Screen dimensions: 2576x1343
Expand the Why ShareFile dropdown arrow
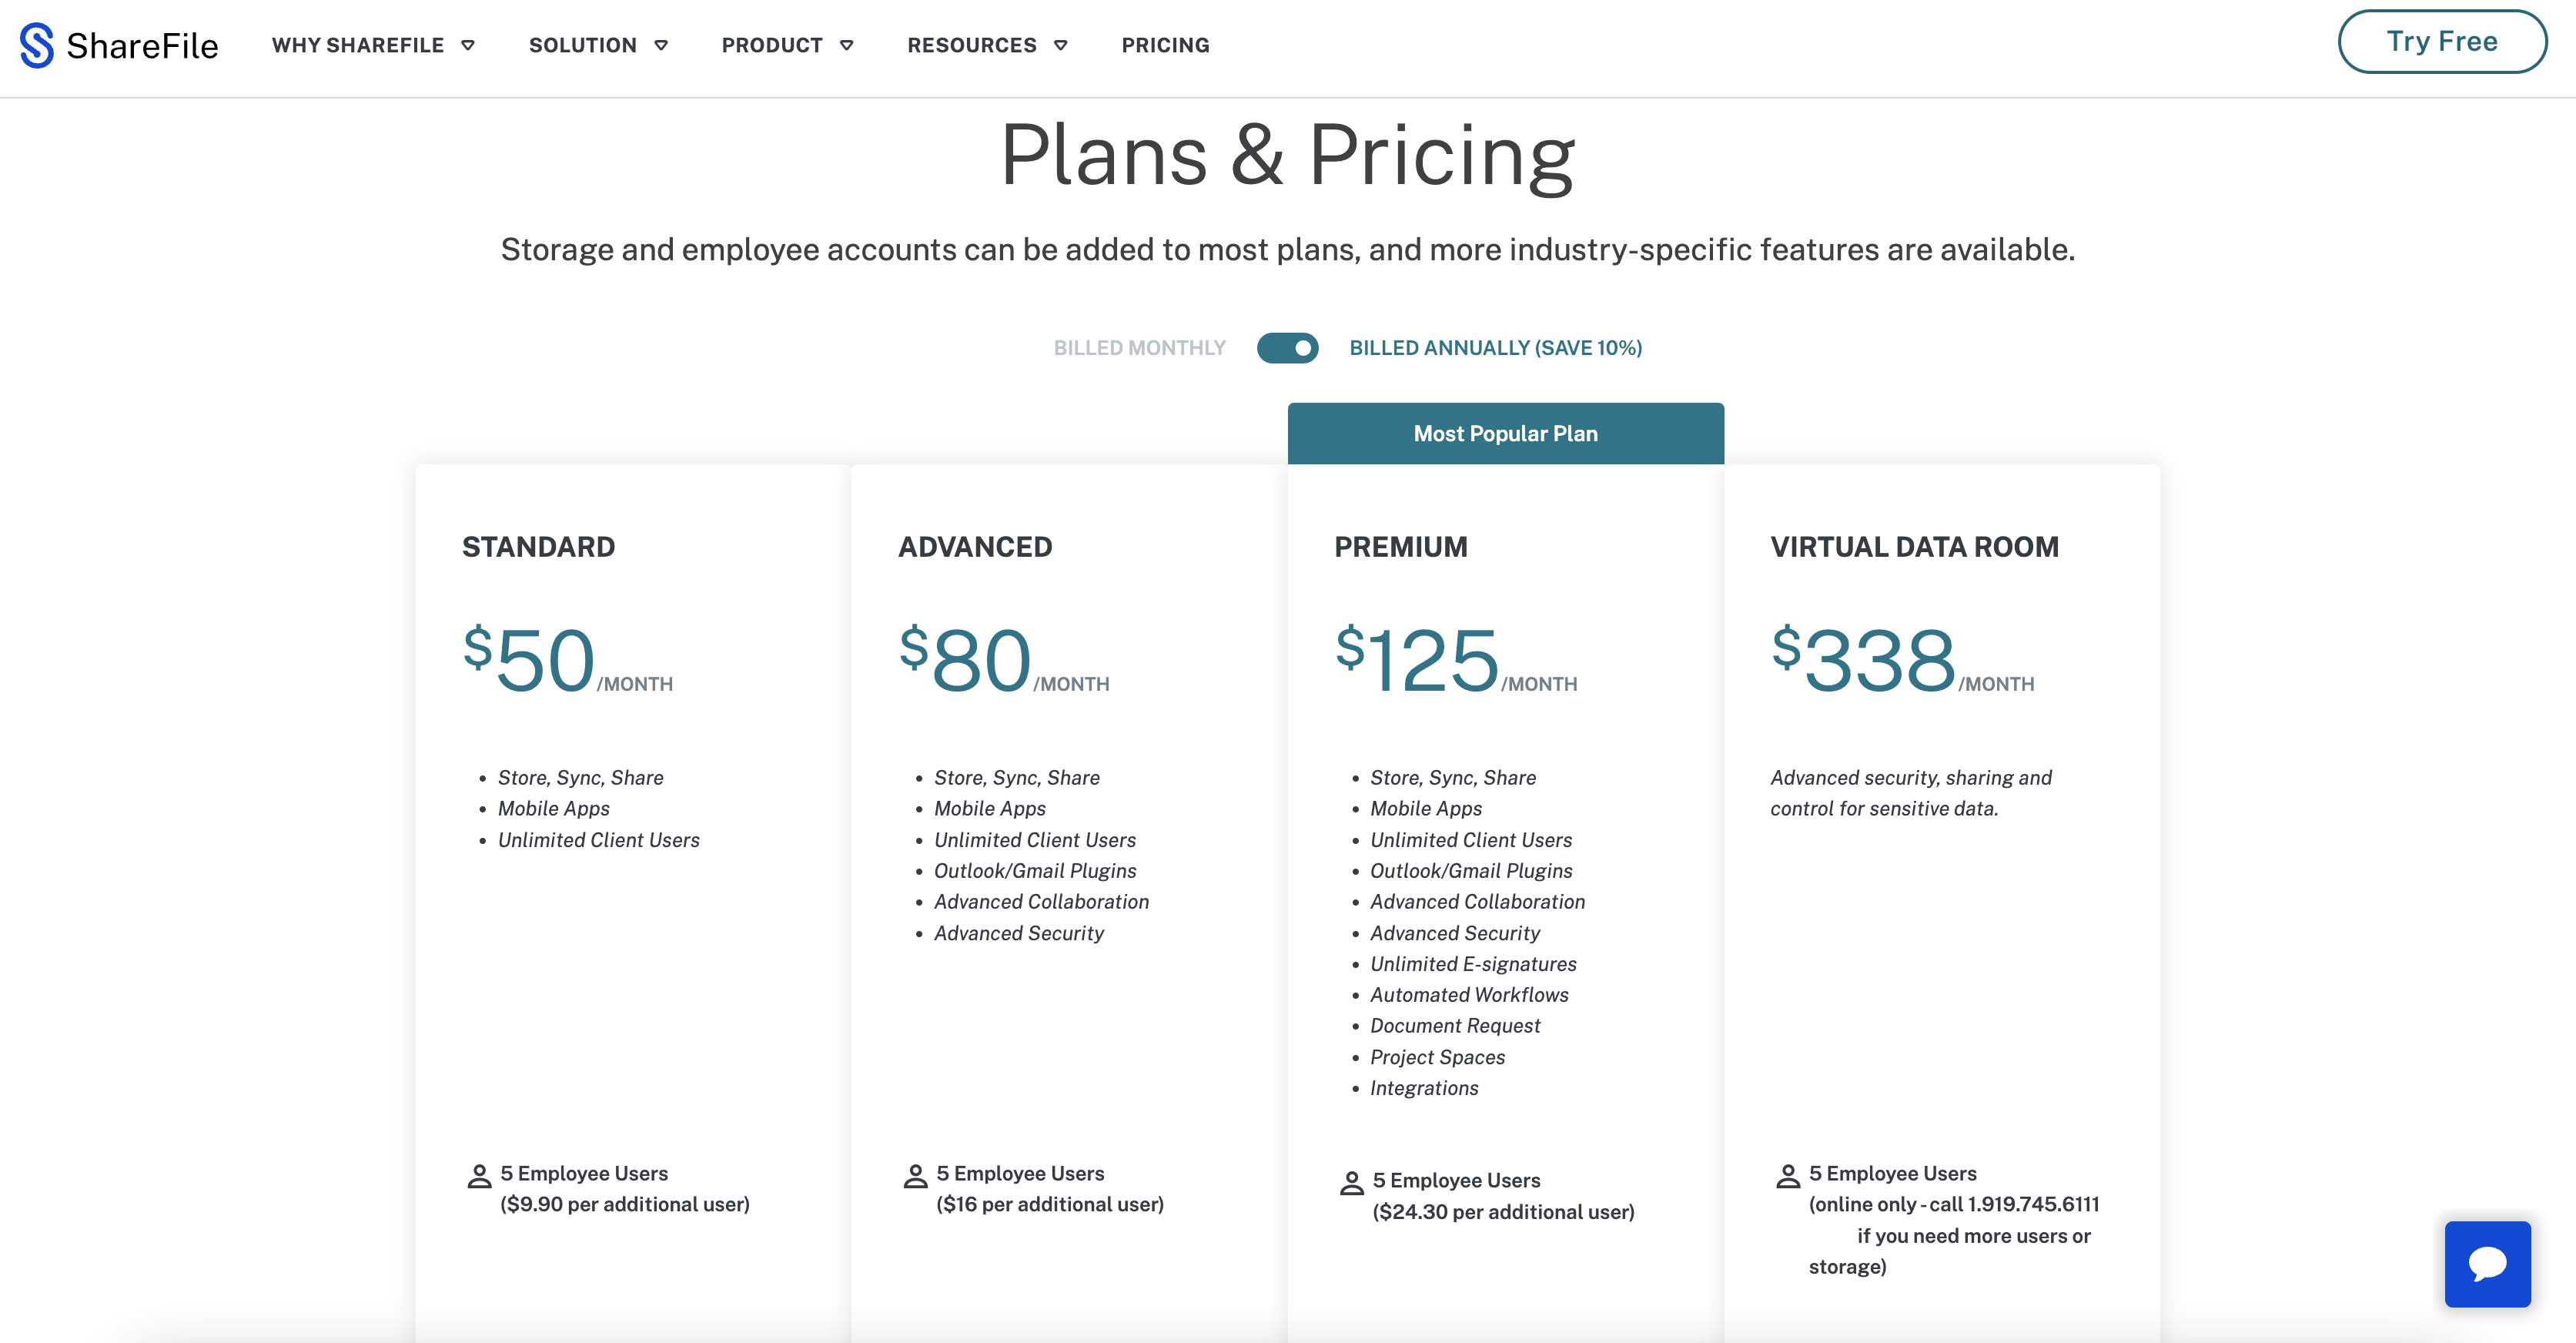pyautogui.click(x=468, y=45)
